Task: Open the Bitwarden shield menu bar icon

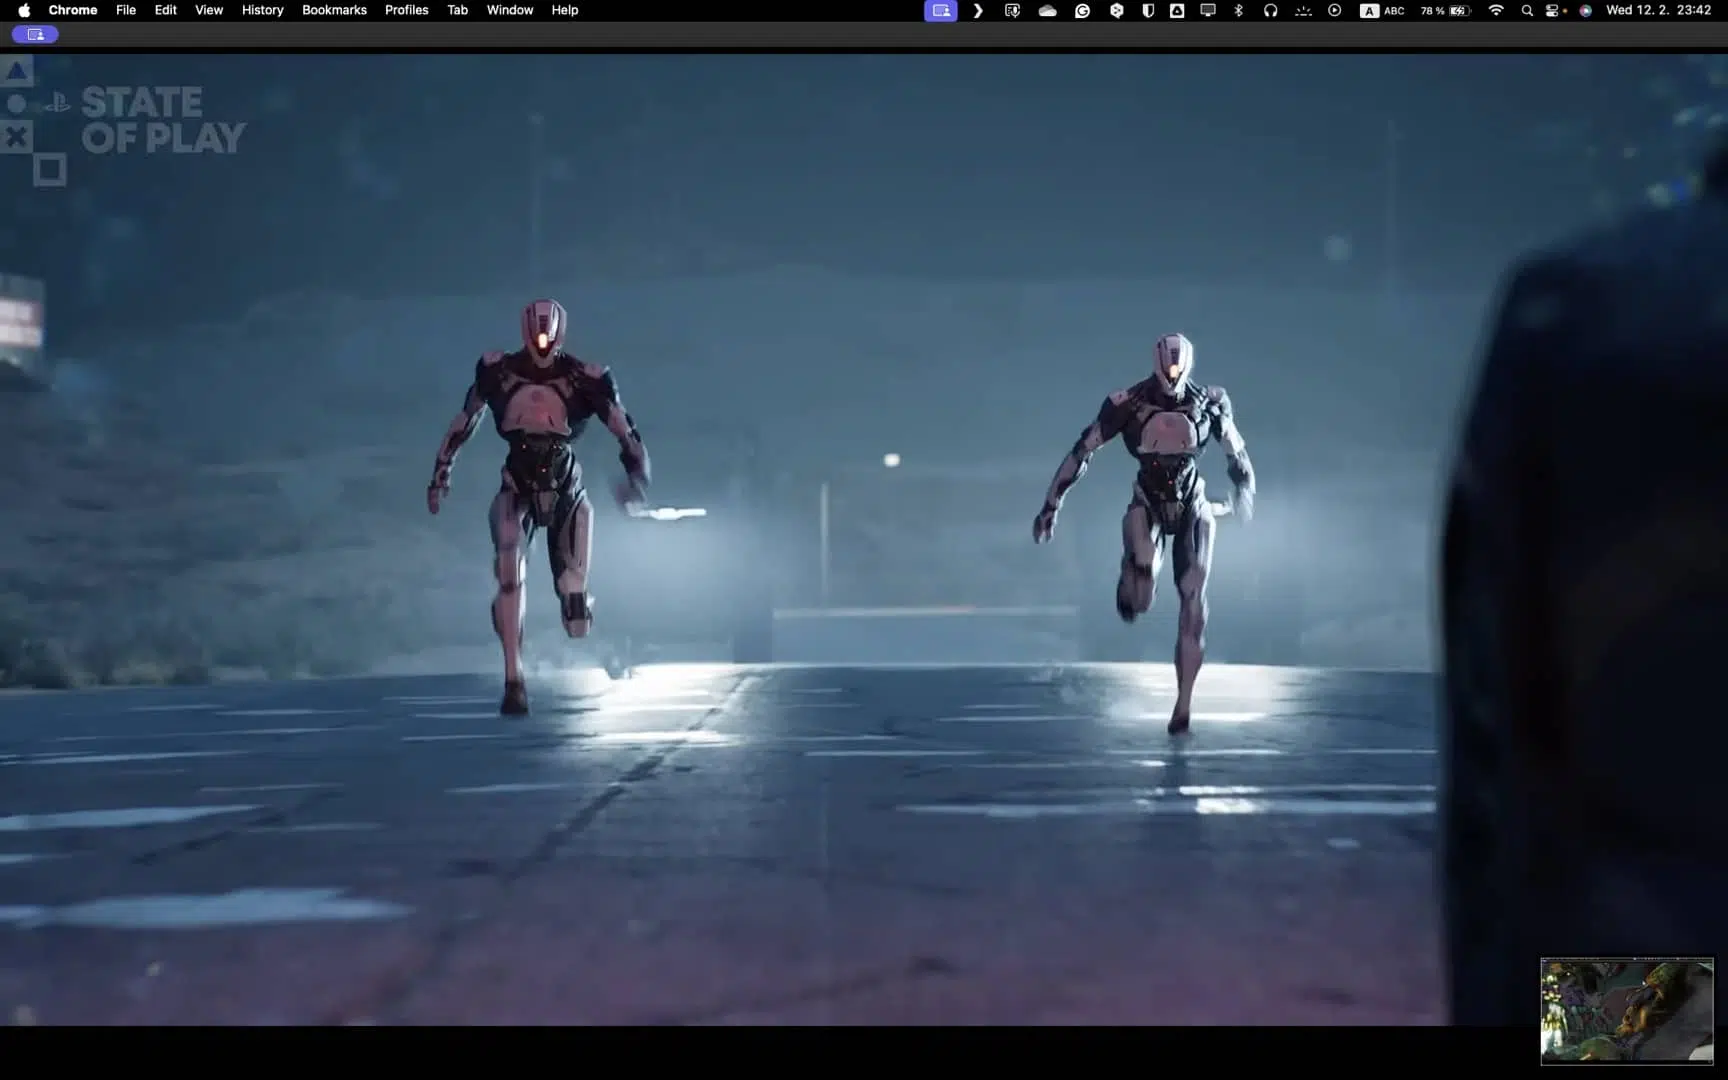Action: coord(1148,10)
